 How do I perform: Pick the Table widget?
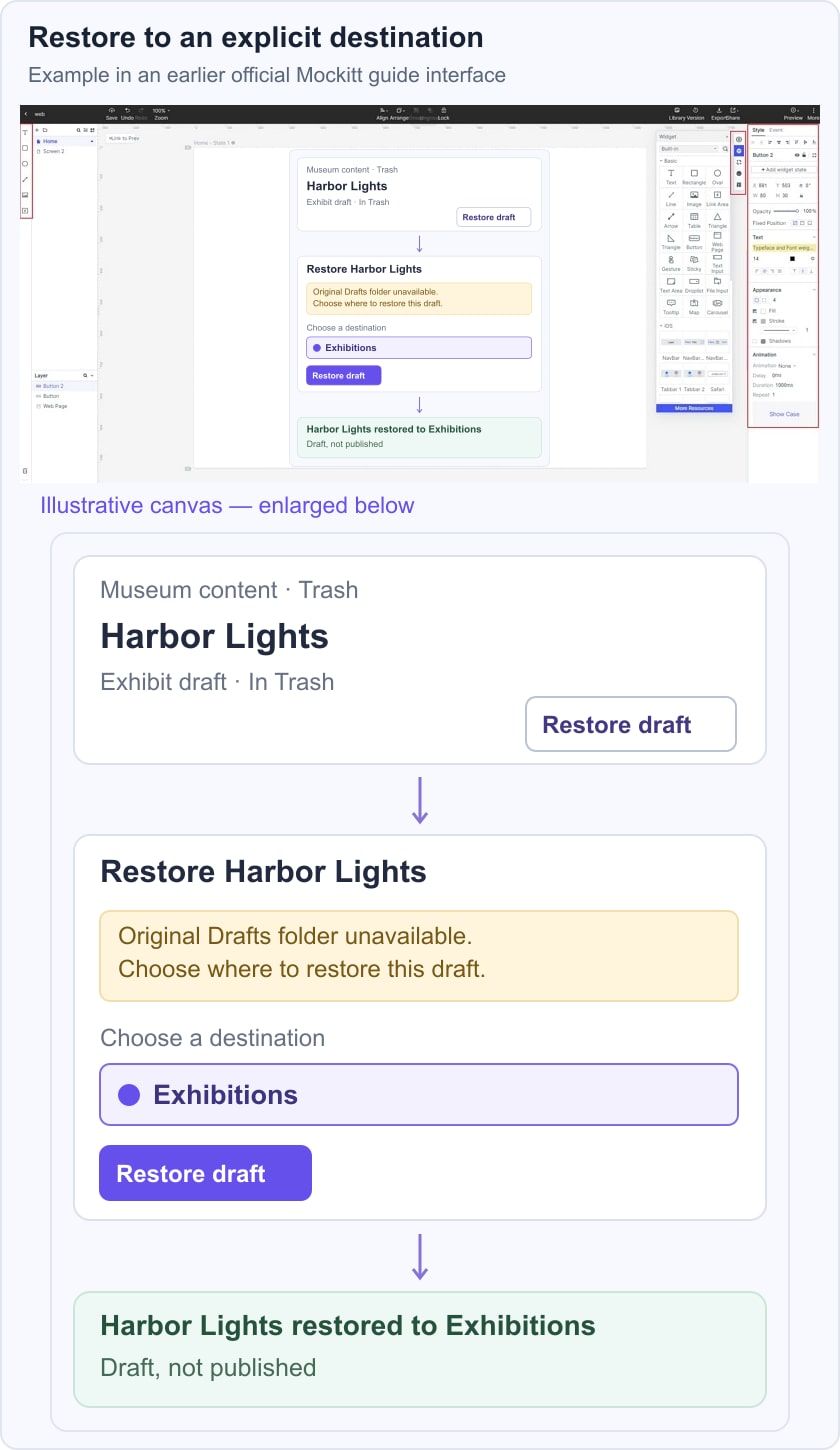pyautogui.click(x=694, y=220)
